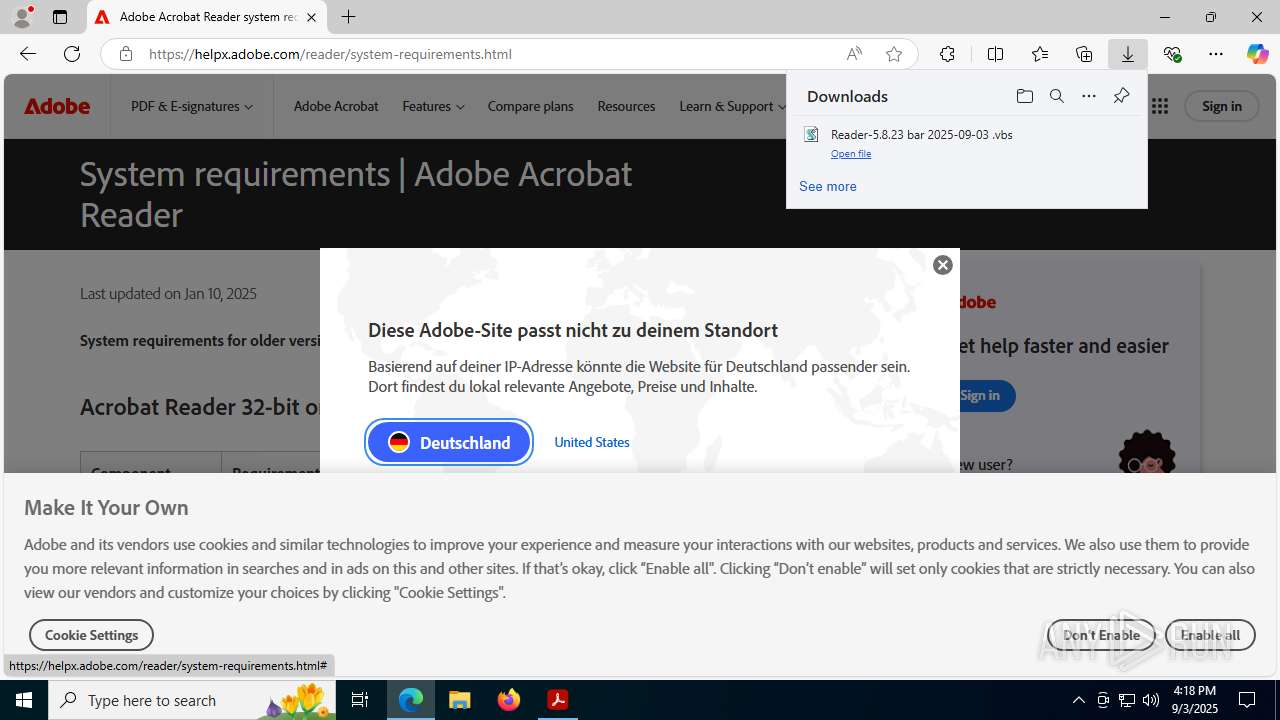Expand the Features dropdown

pyautogui.click(x=433, y=106)
